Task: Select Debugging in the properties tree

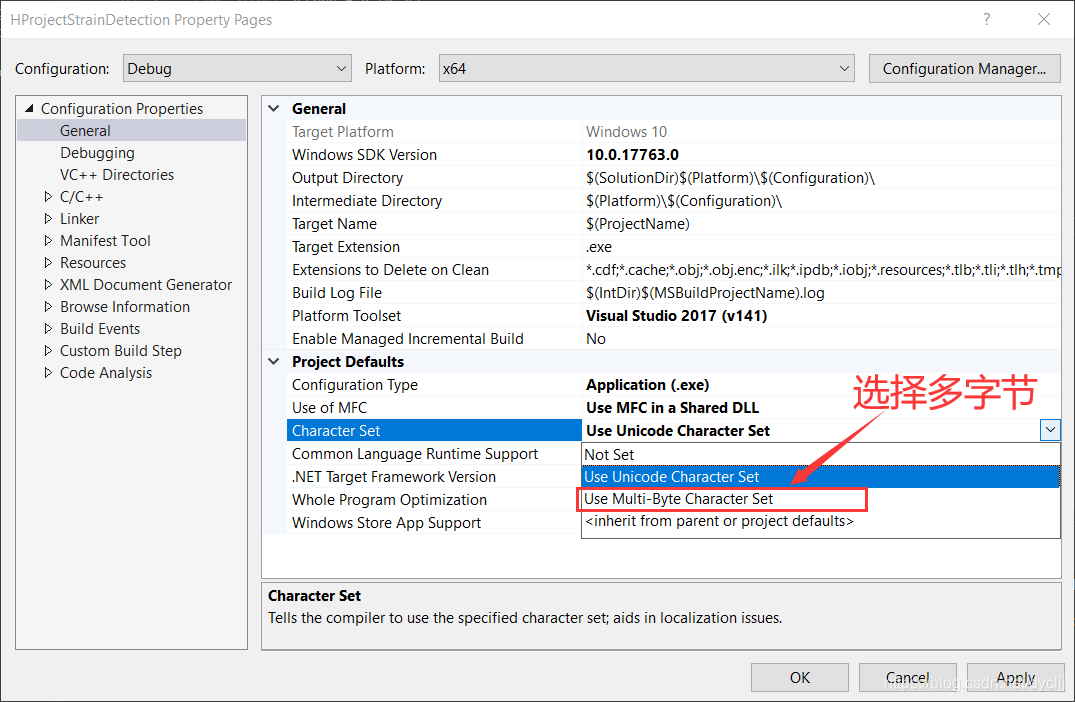Action: pyautogui.click(x=97, y=153)
